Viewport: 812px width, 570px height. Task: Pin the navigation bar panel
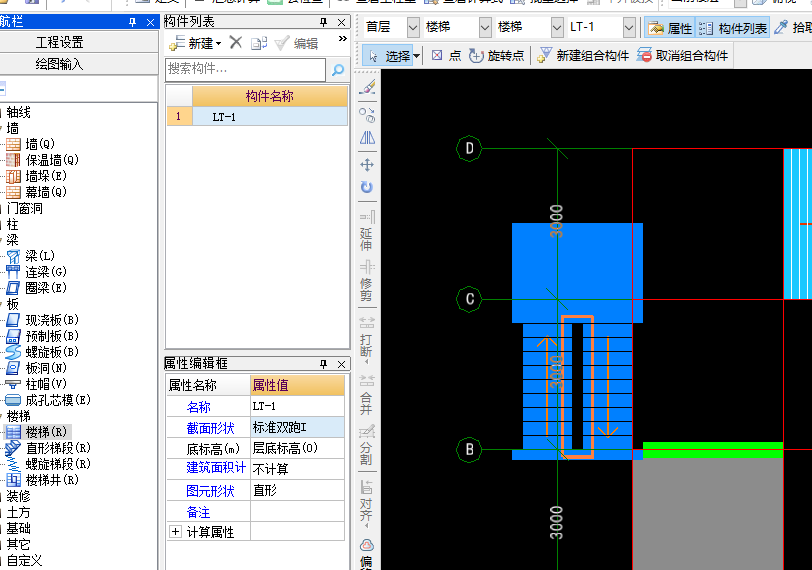coord(133,22)
